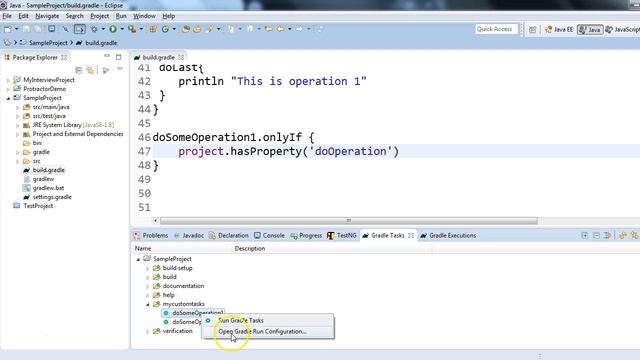Click the Save toolbar icon
The image size is (640, 360).
[x=26, y=29]
